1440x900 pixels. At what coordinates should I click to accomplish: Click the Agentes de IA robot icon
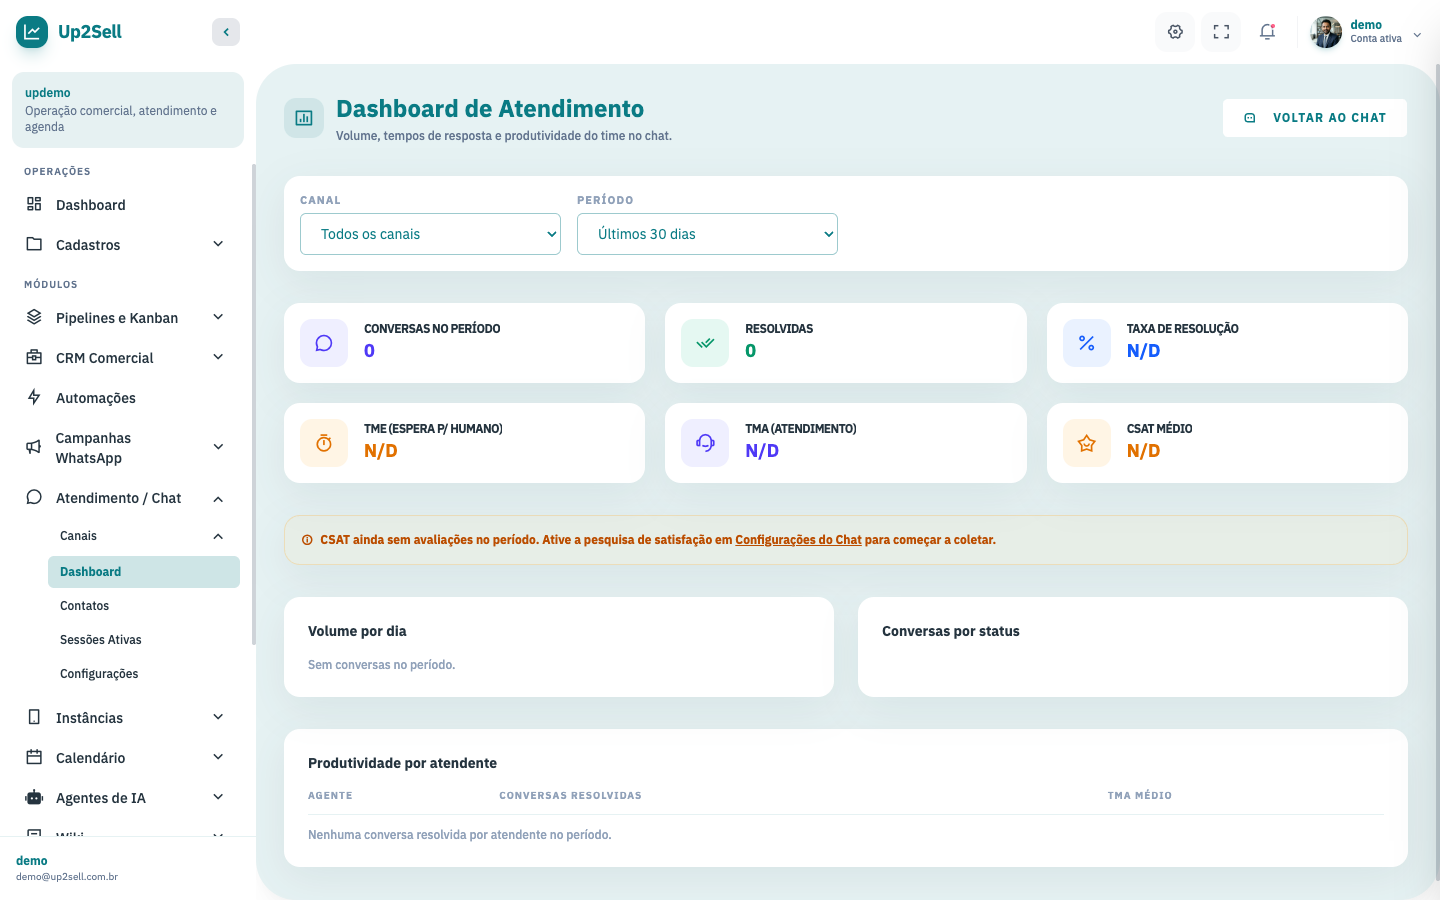(34, 797)
